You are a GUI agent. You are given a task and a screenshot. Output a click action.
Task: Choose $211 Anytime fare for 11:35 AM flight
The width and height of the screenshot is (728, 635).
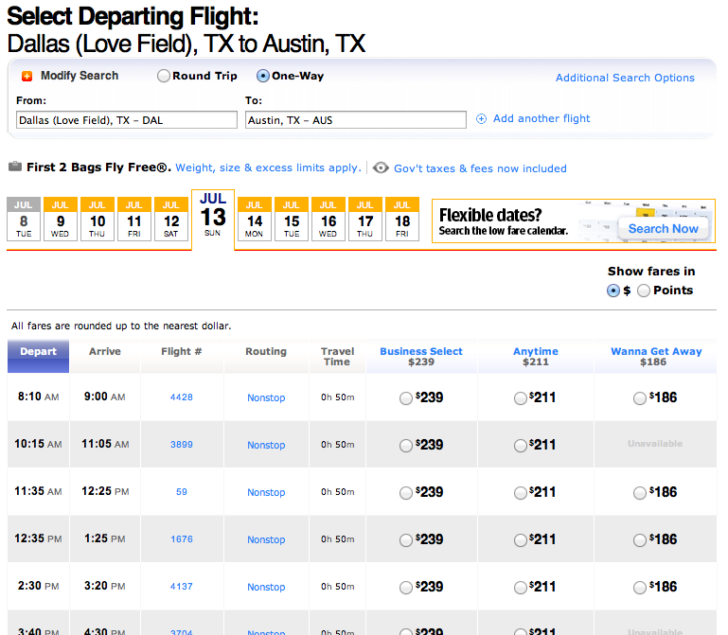(x=520, y=493)
